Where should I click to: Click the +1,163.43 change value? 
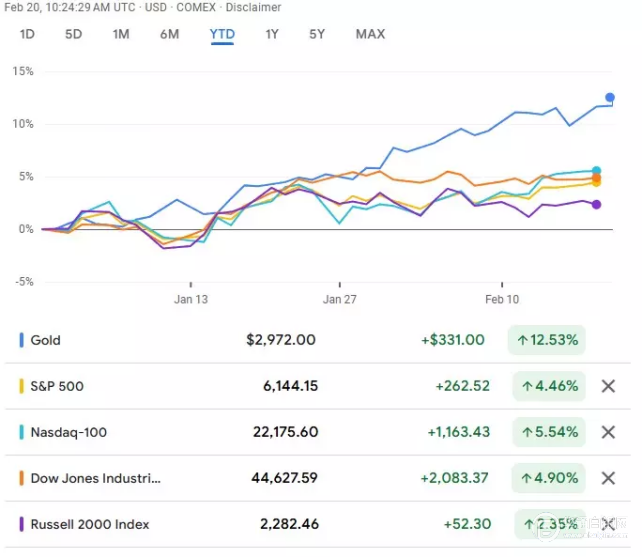click(x=459, y=432)
